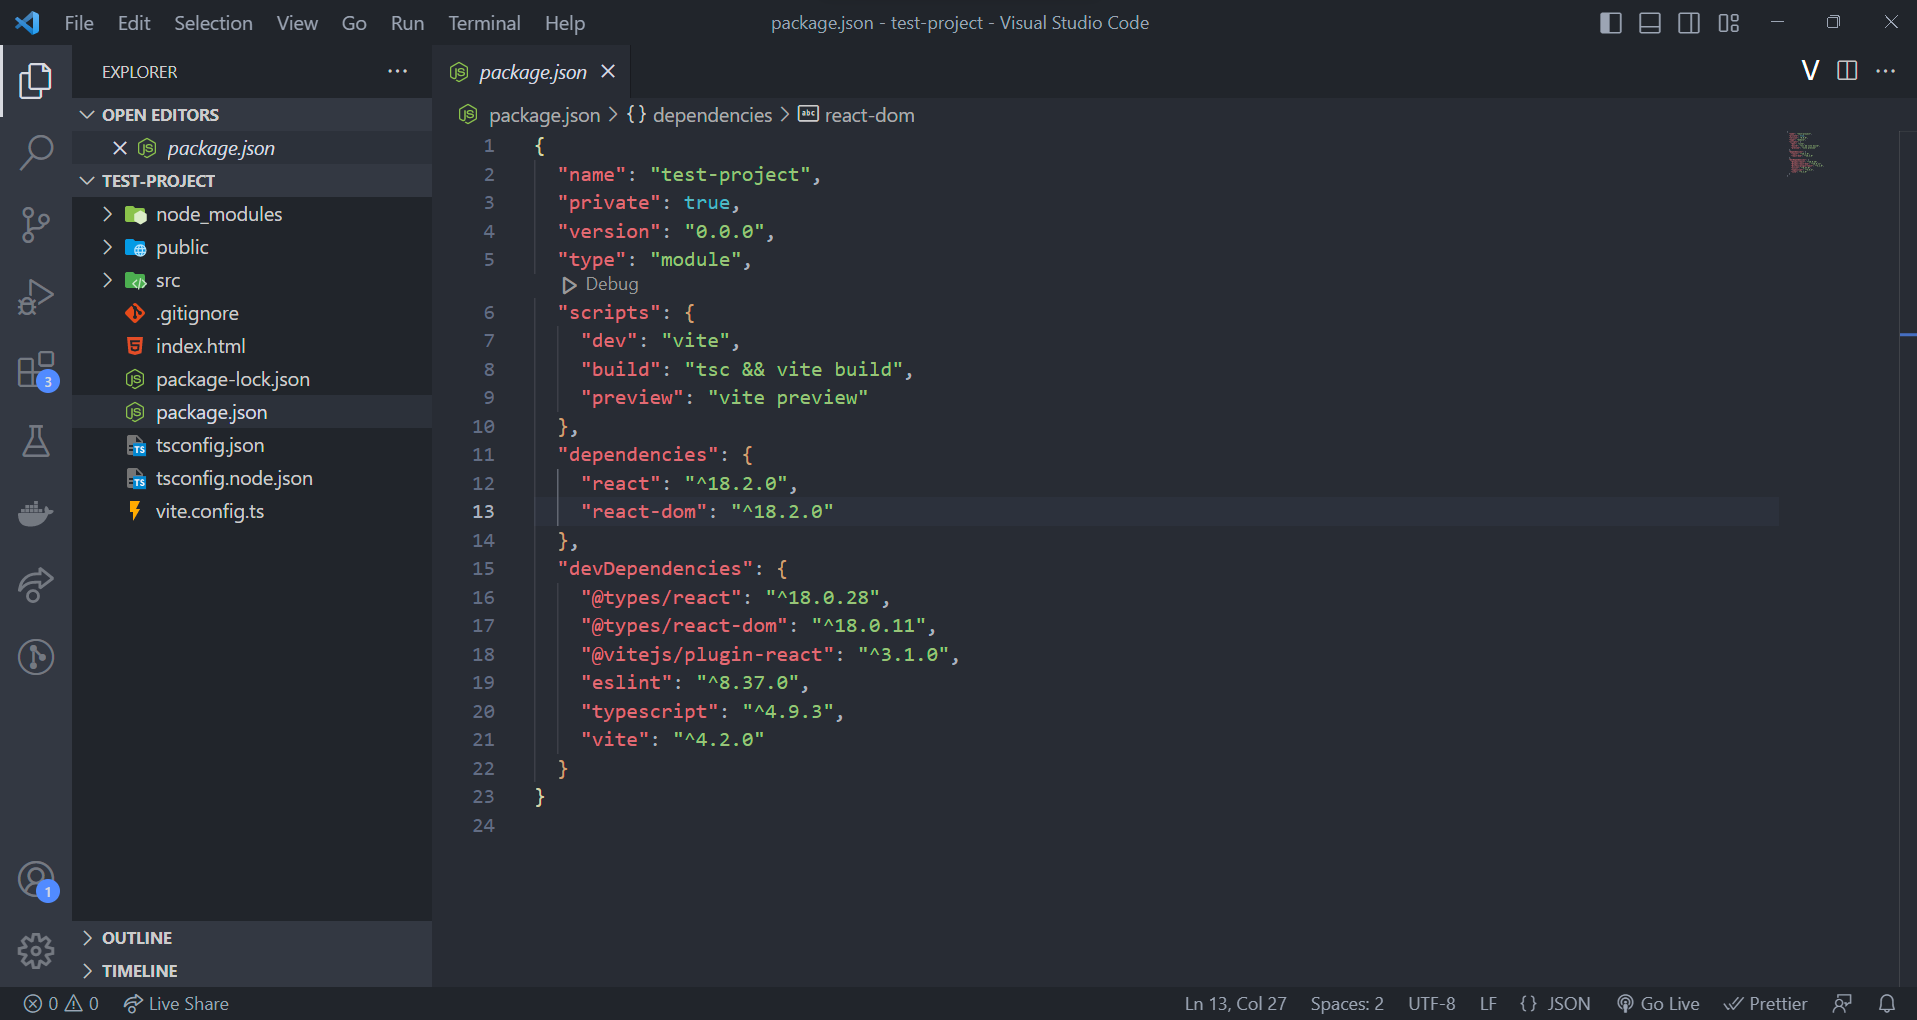Open the Extensions view with badge
The width and height of the screenshot is (1917, 1020).
[36, 370]
